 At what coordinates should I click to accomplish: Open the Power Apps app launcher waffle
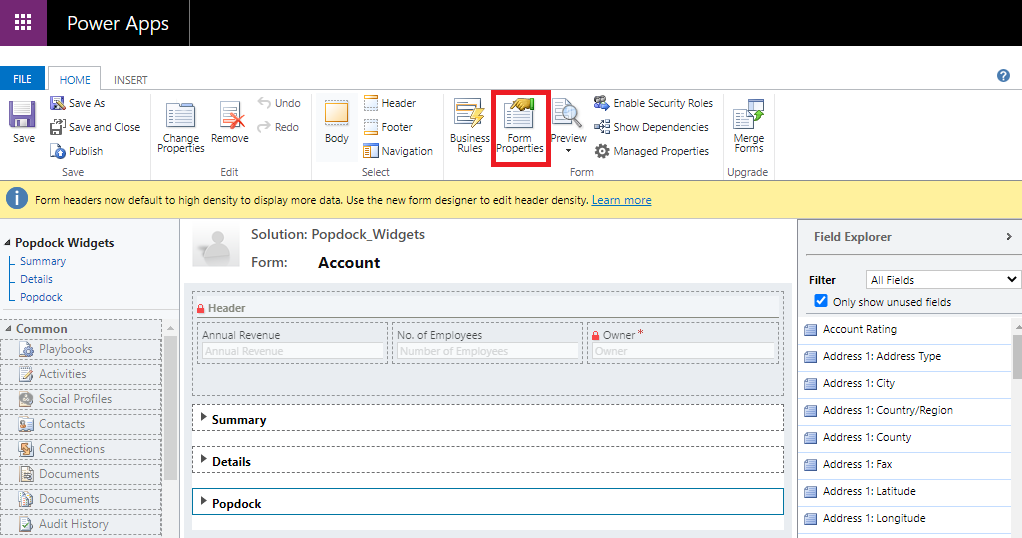pos(23,23)
